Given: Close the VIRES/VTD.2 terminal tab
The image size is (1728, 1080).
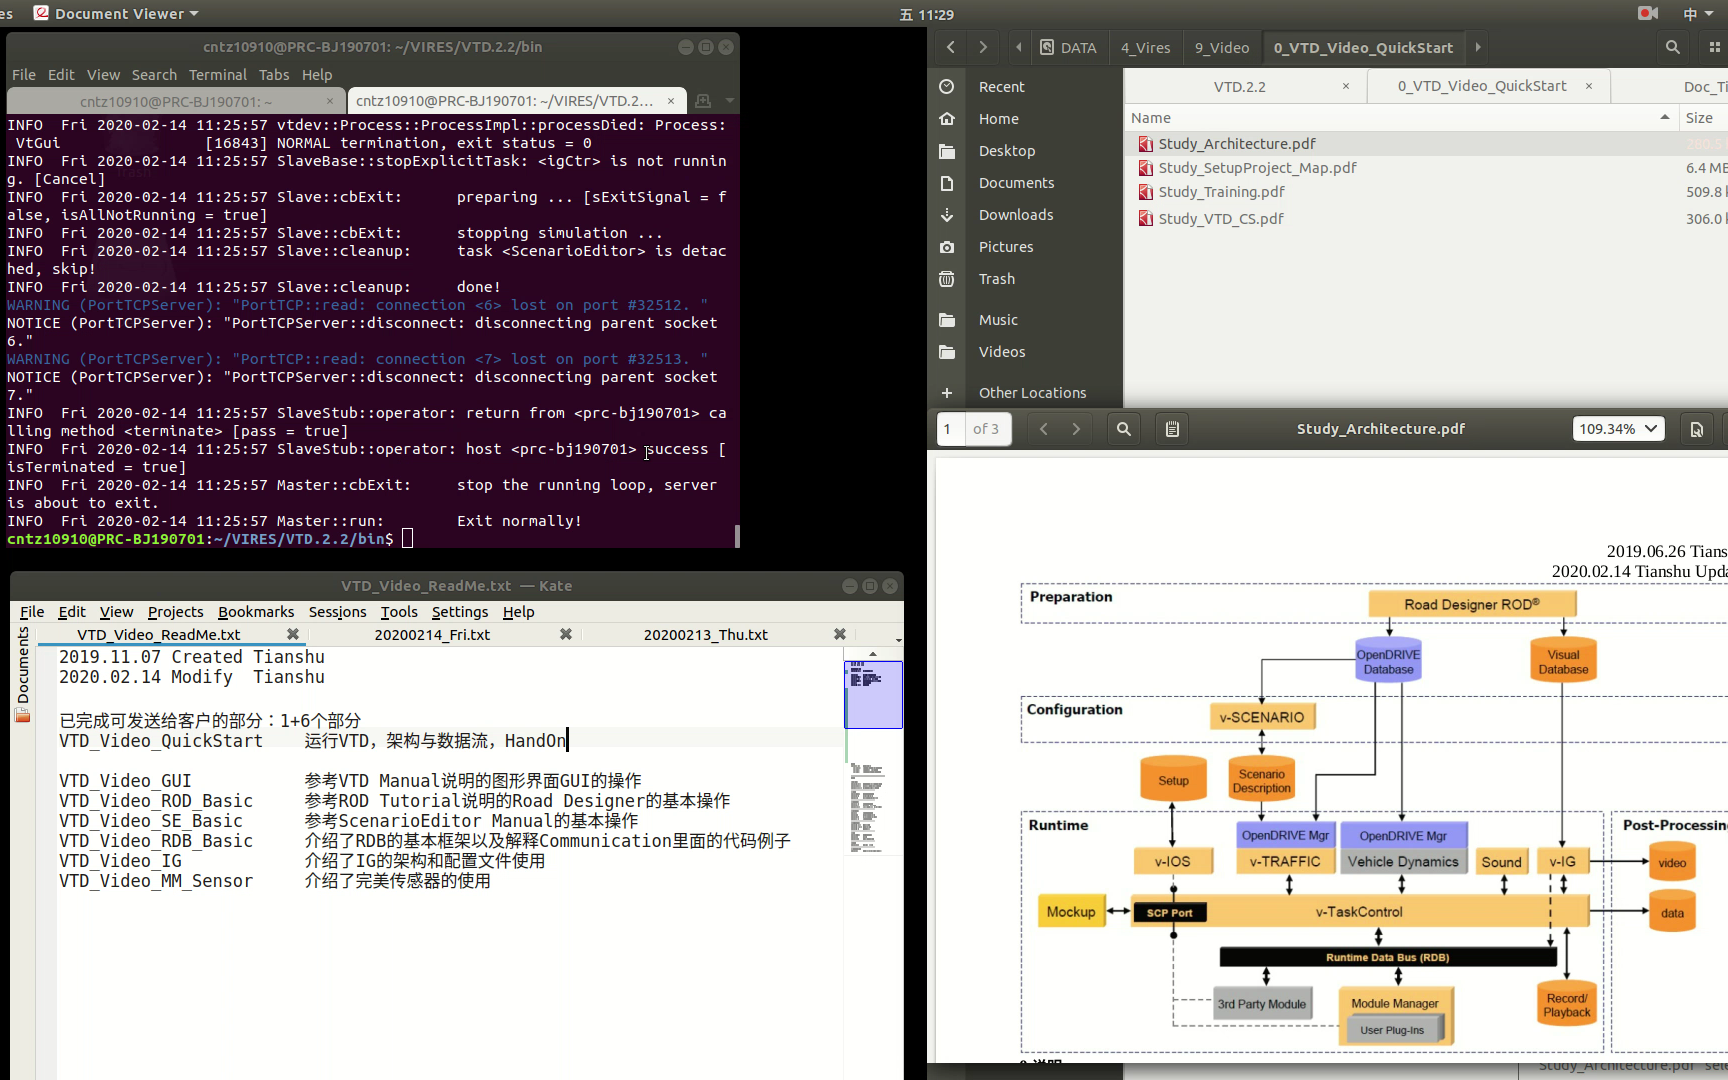Looking at the screenshot, I should [x=671, y=101].
